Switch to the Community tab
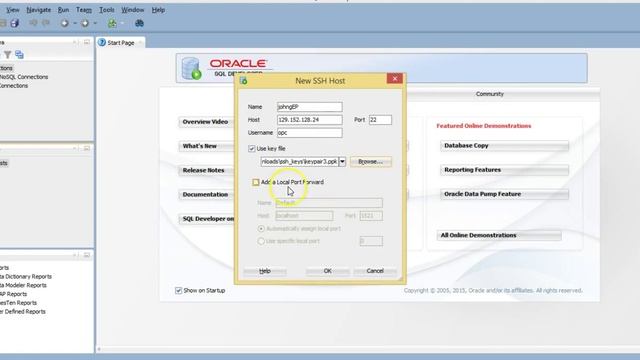 point(489,94)
